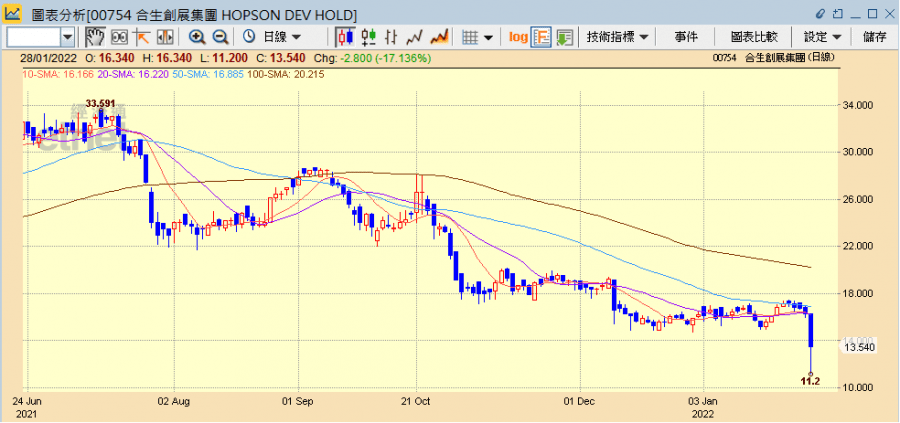Screen dimensions: 900x423
Task: Click the link/attach icon in title bar
Action: (822, 13)
